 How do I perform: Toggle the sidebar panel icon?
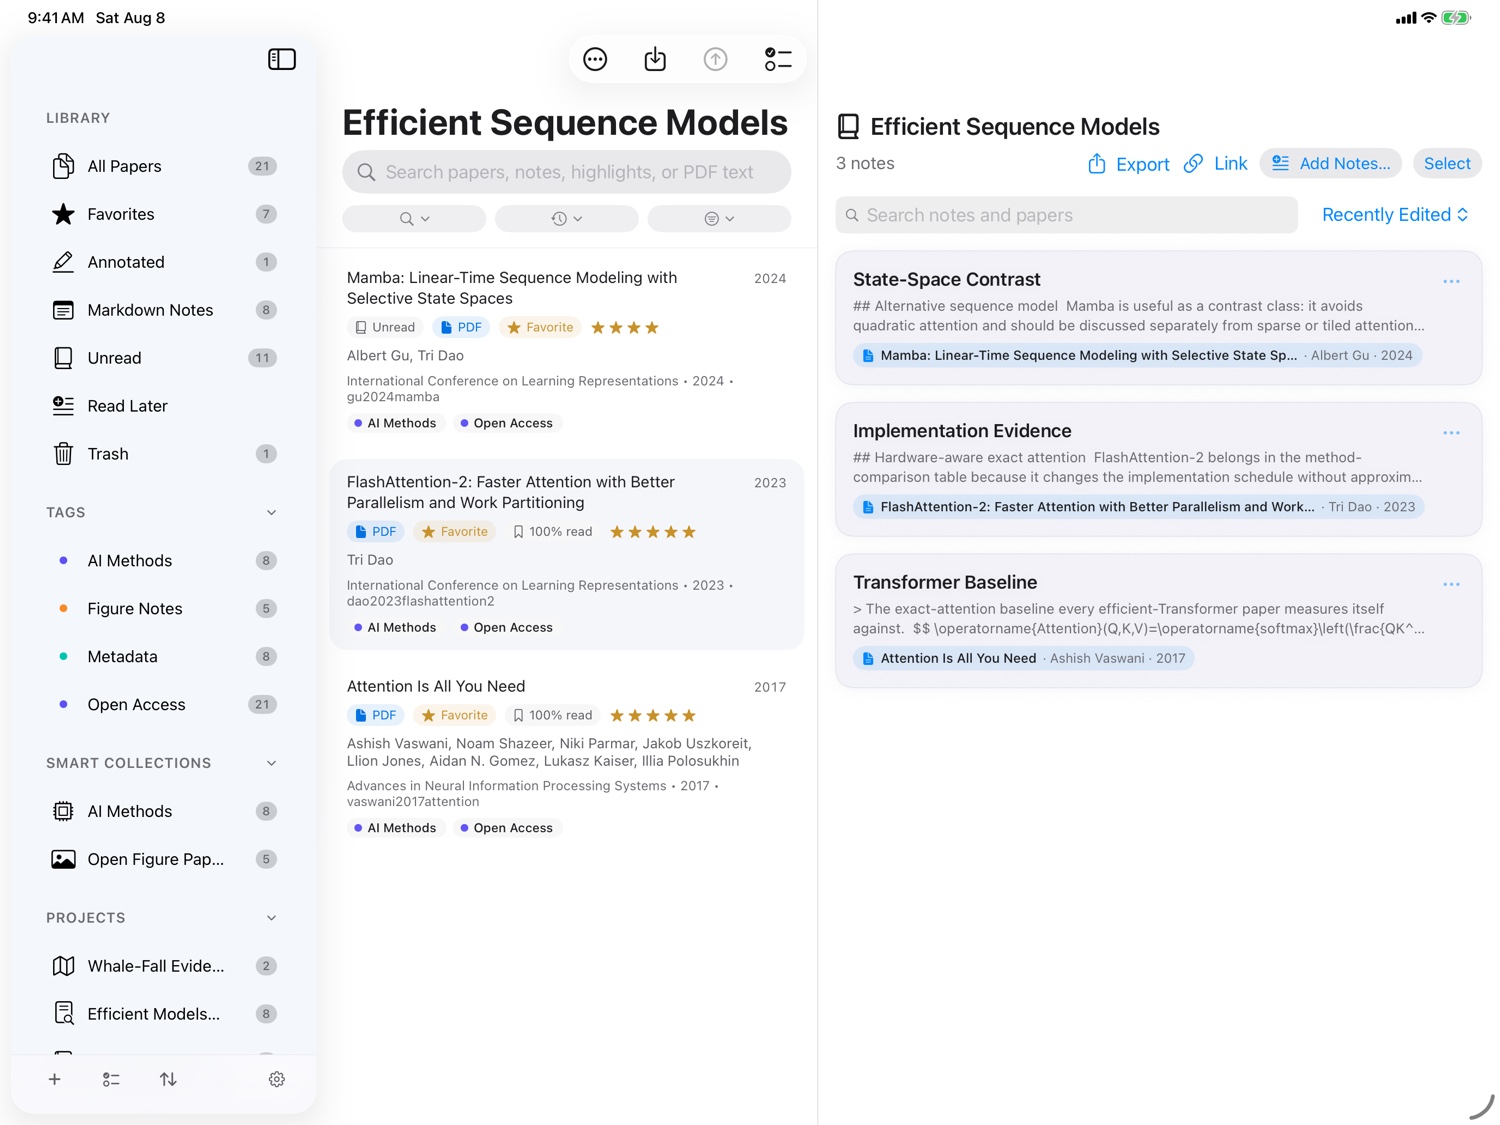(x=282, y=60)
